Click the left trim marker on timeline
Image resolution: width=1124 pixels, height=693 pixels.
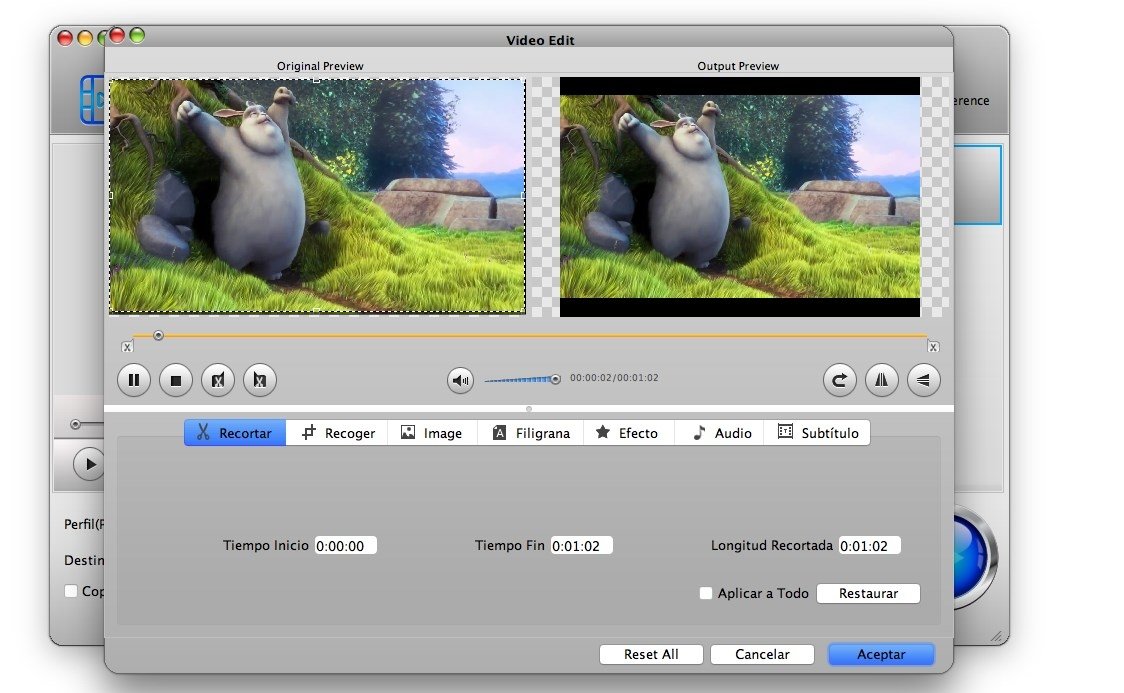[x=127, y=347]
